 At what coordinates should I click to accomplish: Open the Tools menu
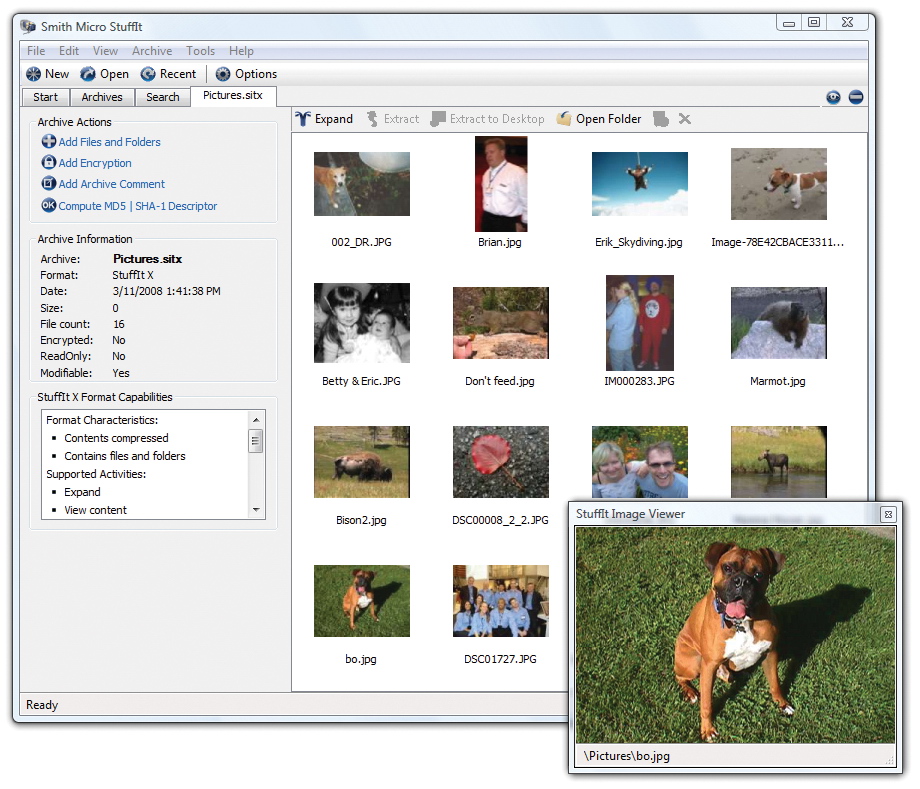pyautogui.click(x=201, y=51)
